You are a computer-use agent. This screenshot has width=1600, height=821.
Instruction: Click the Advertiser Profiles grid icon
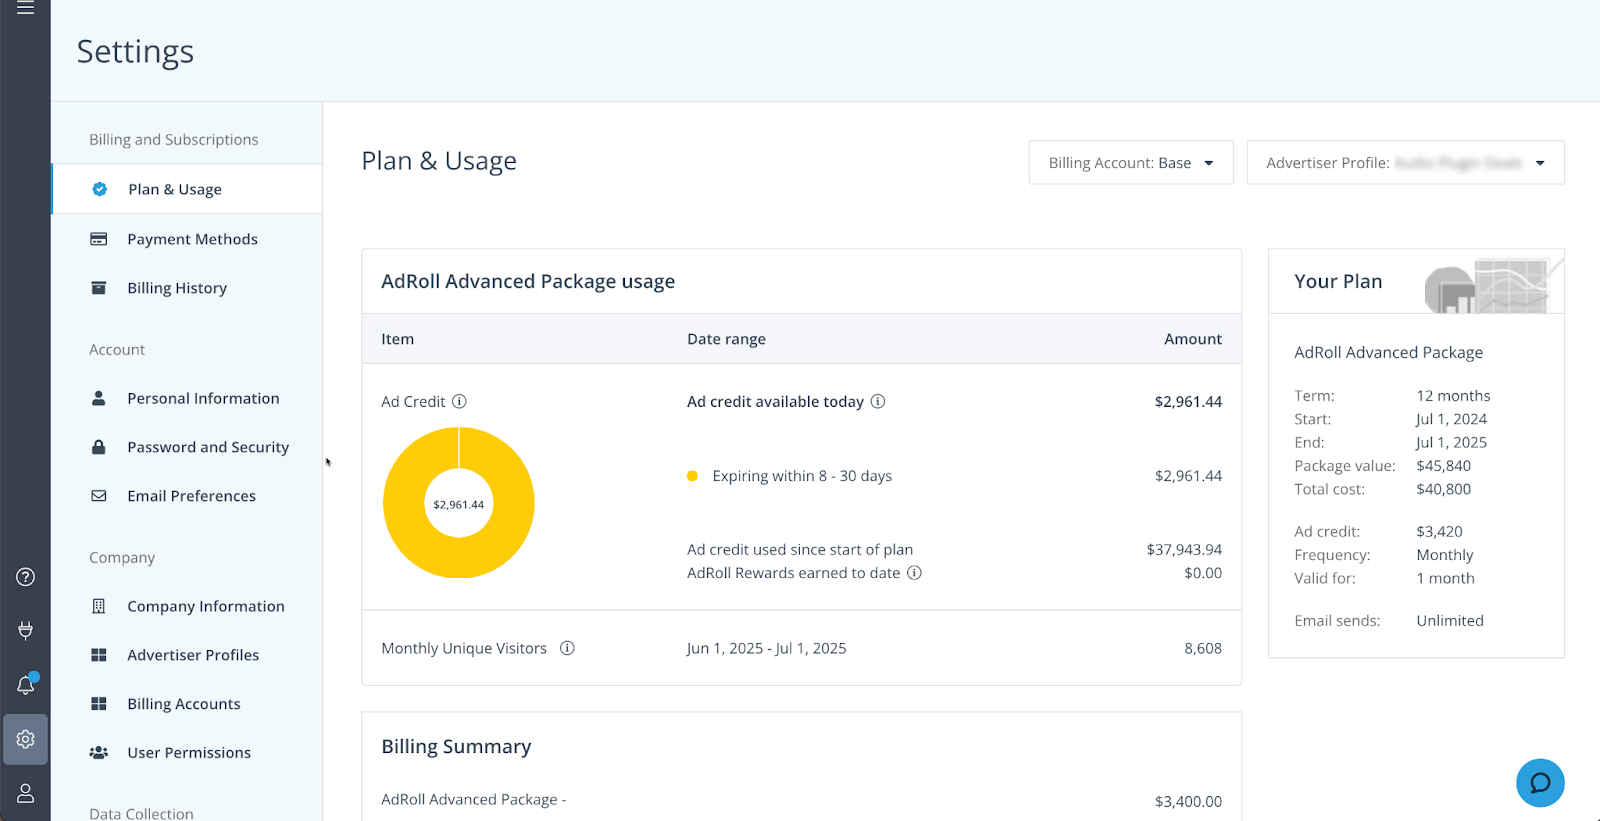[x=99, y=655]
